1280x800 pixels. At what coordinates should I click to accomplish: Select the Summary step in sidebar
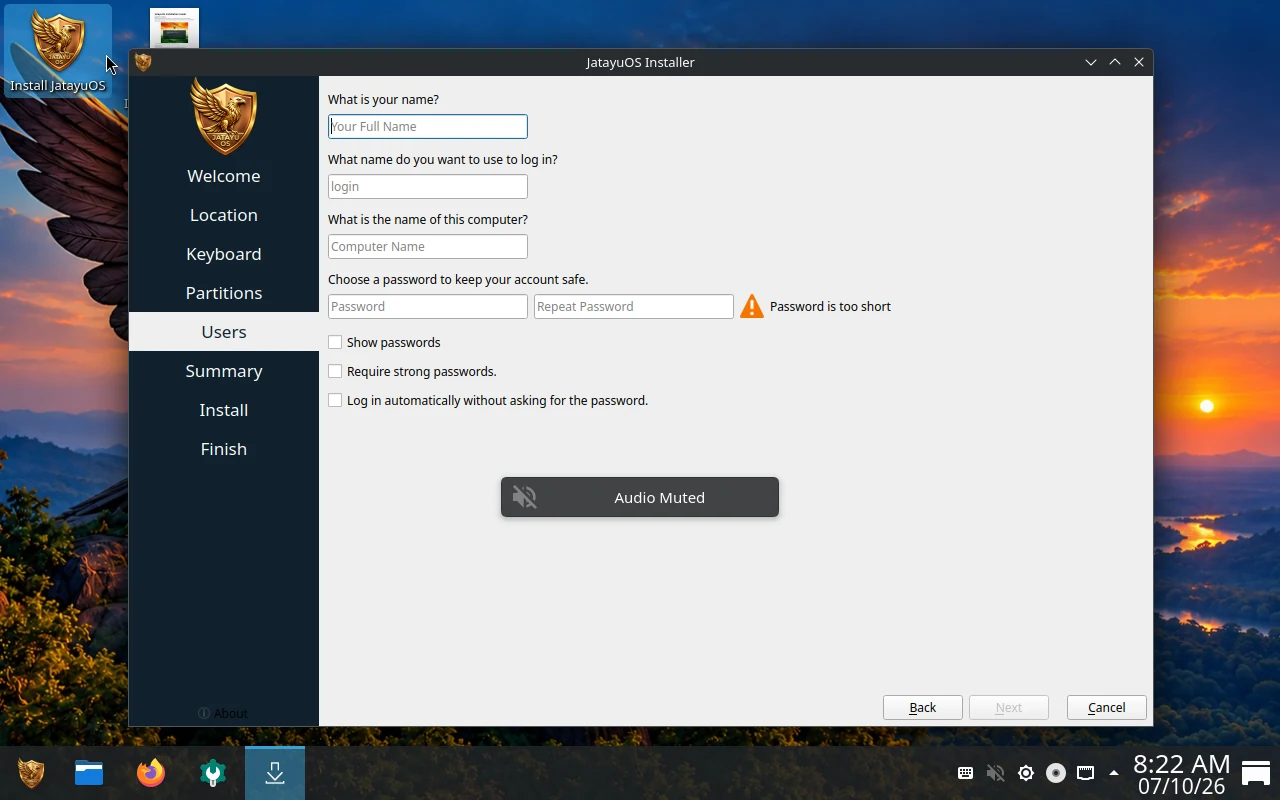click(224, 371)
